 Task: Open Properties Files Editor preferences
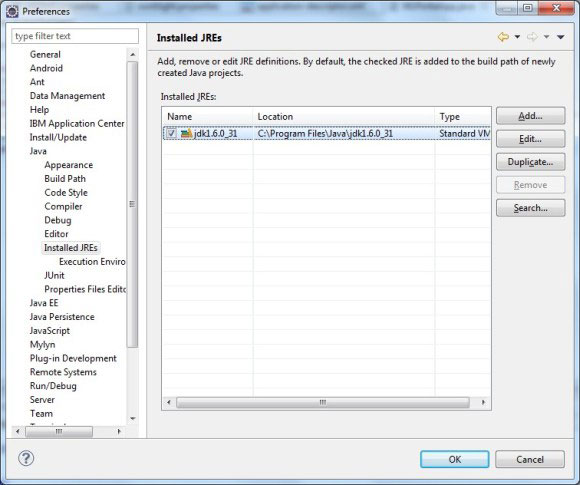[85, 289]
